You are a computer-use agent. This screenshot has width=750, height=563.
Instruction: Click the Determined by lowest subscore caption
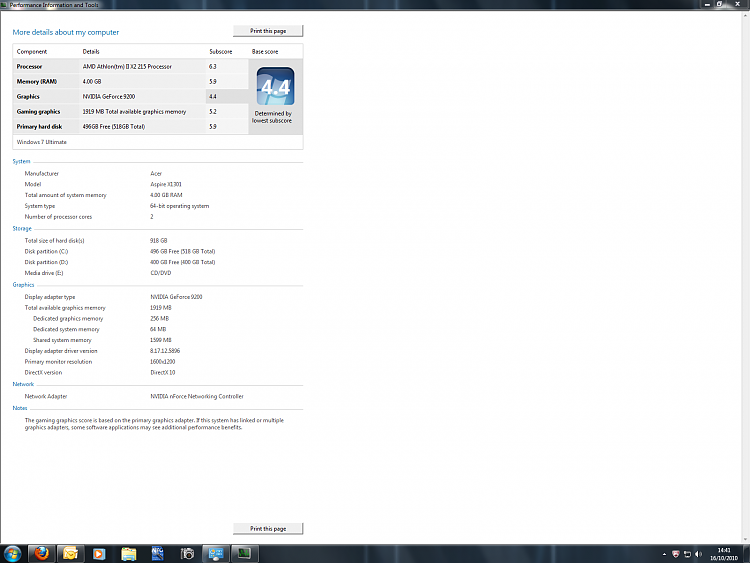pos(272,117)
